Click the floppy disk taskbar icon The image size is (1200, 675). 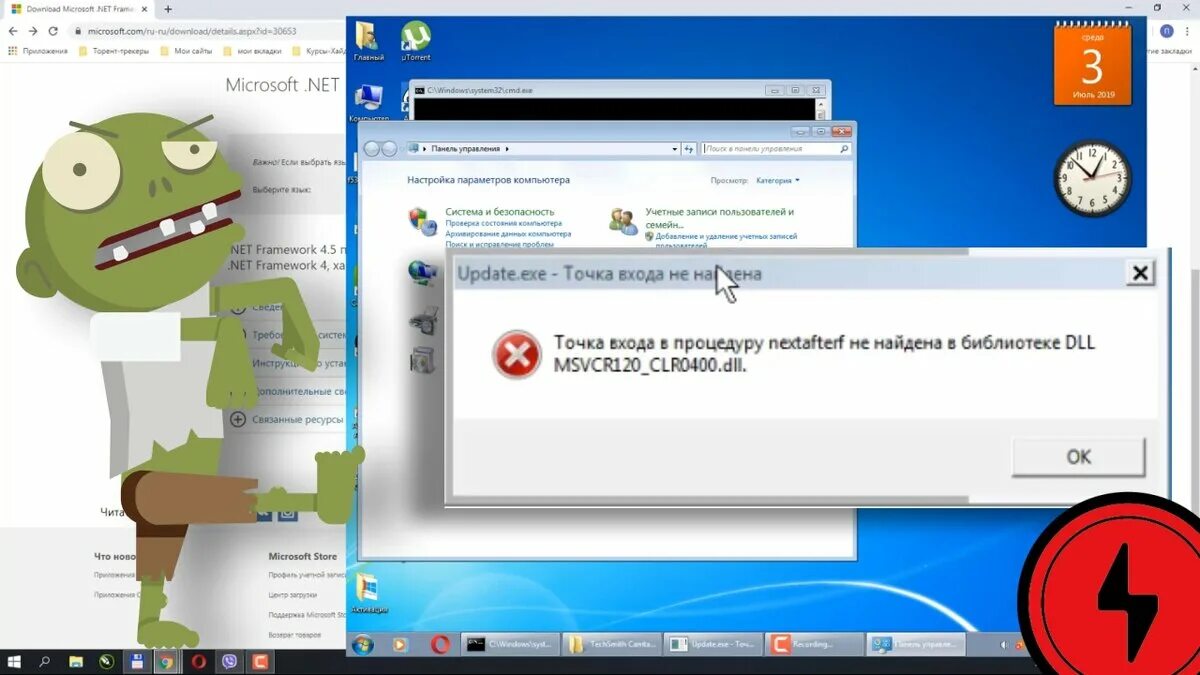click(x=137, y=662)
